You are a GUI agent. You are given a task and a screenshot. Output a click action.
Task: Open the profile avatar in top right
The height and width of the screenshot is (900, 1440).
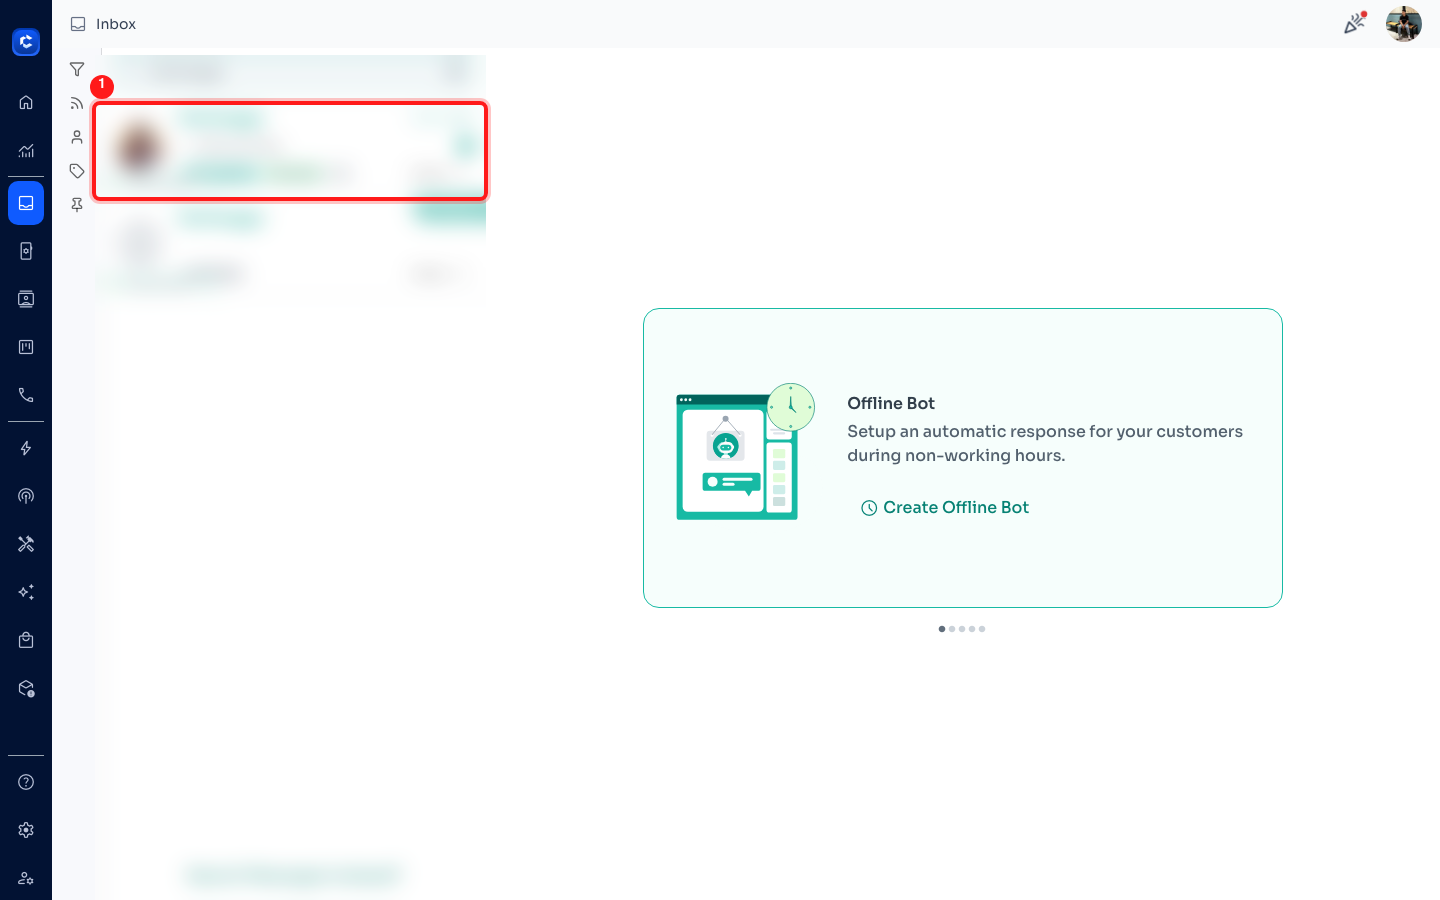point(1404,24)
